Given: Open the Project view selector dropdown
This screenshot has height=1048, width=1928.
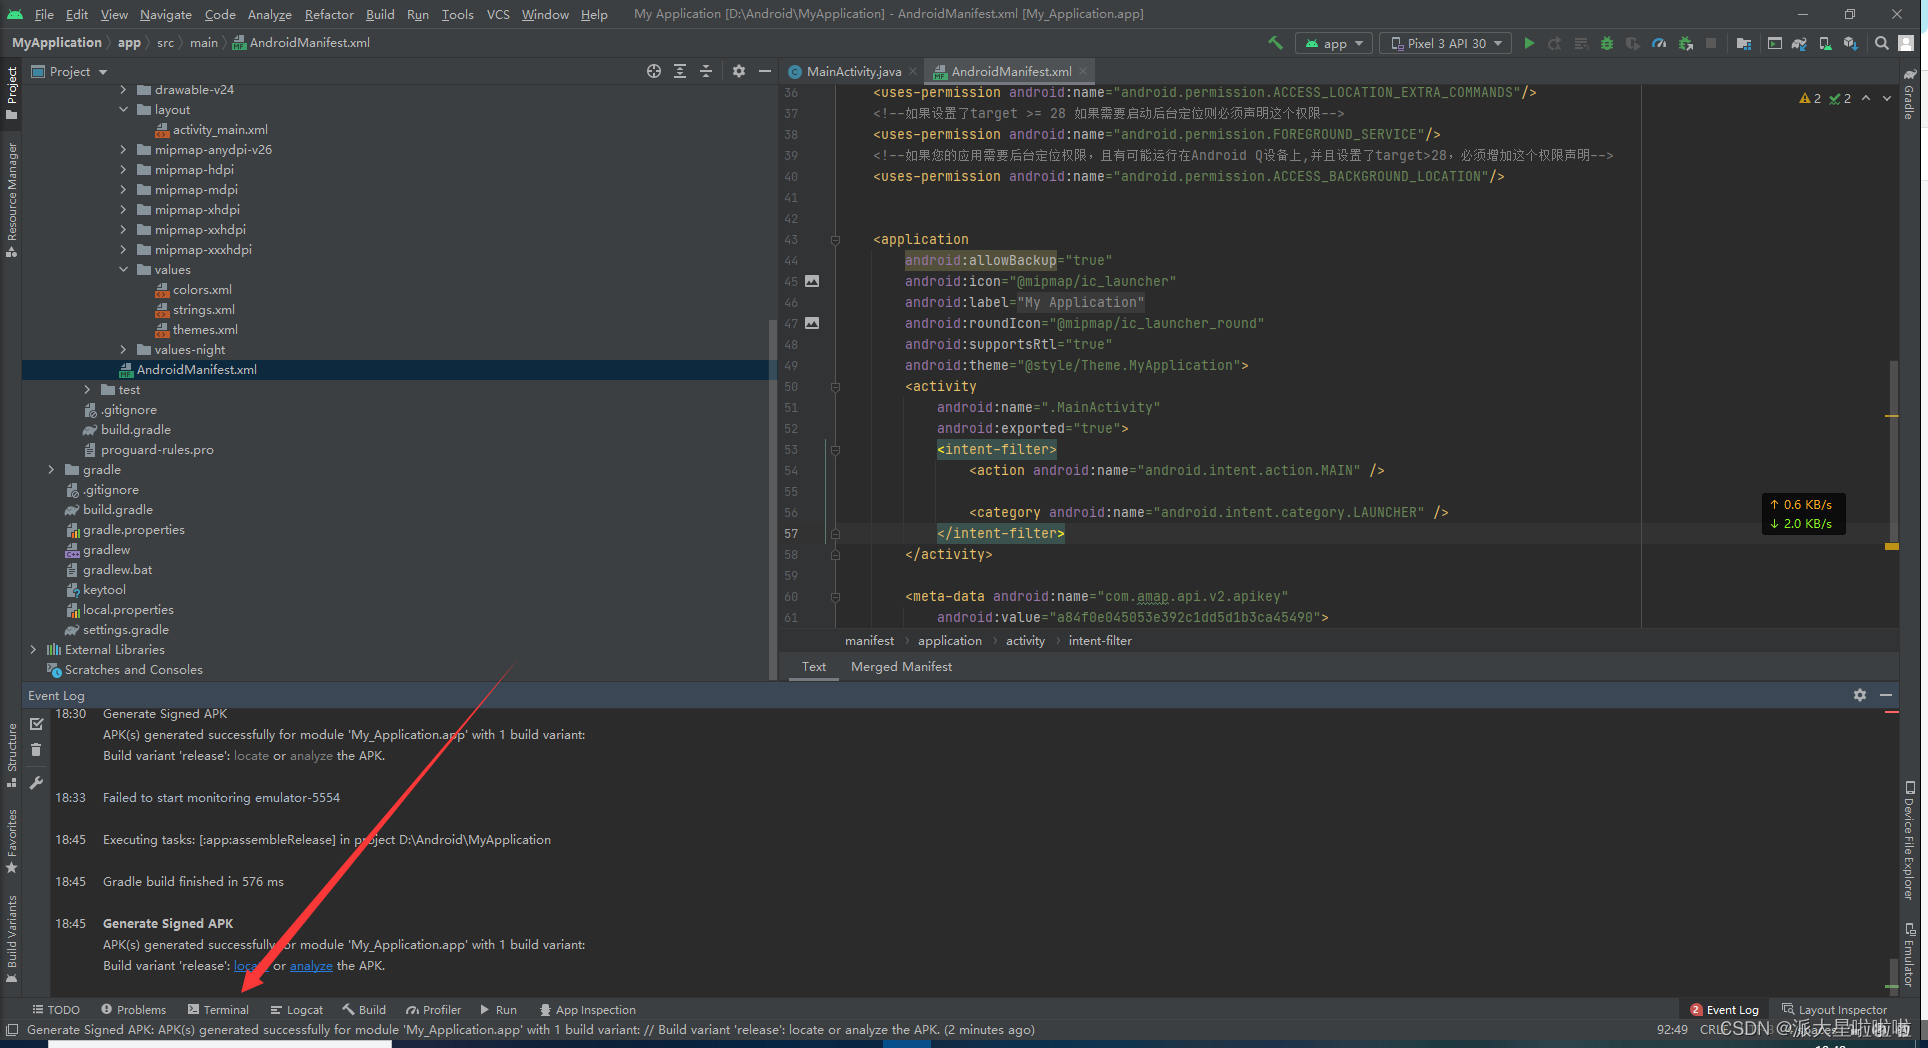Looking at the screenshot, I should click(x=70, y=71).
